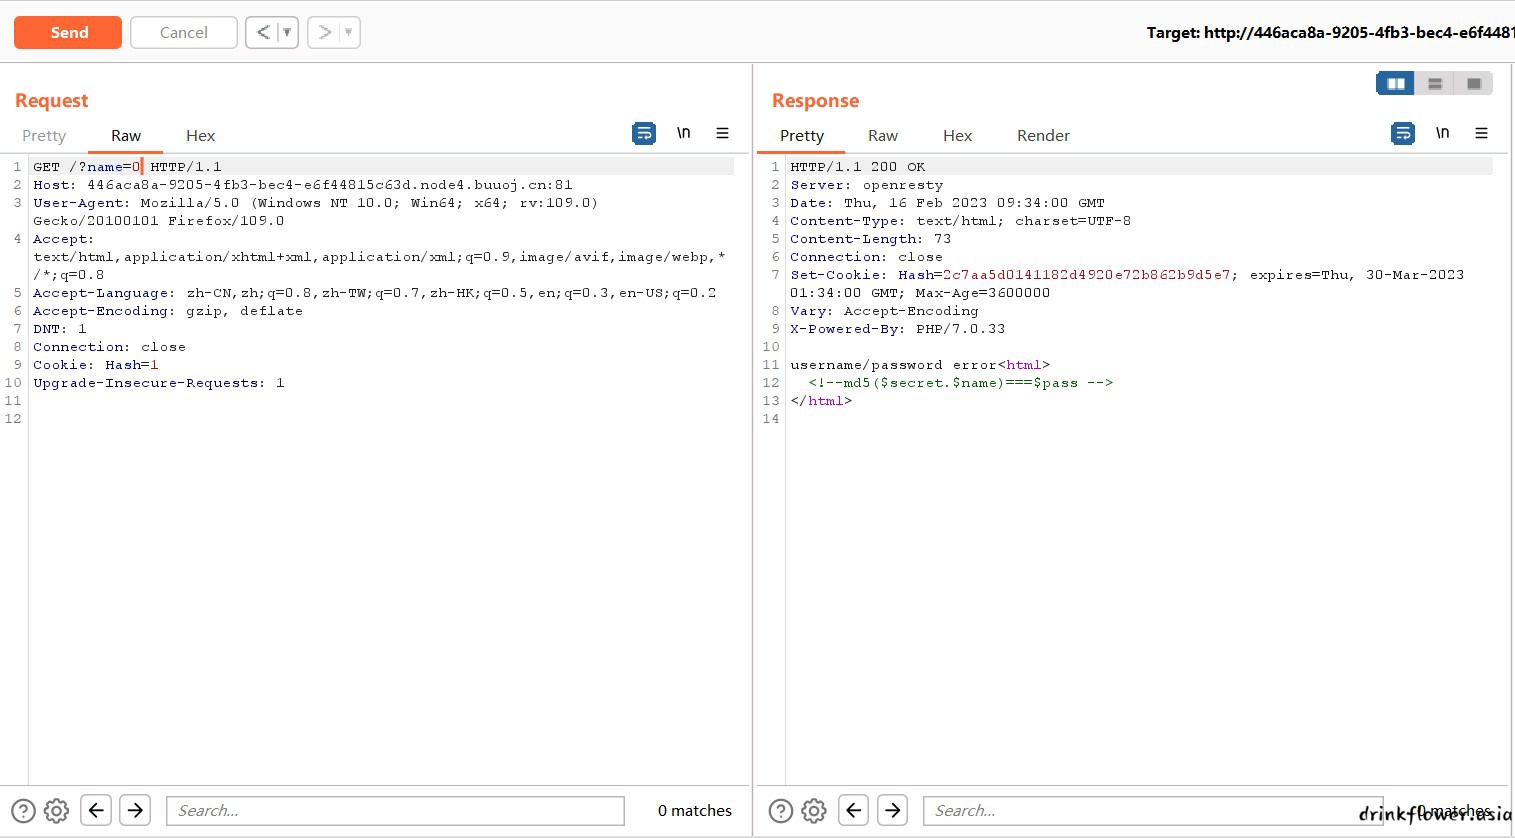Click previous match arrow under Request panel
Viewport: 1515px width, 838px height.
tap(96, 810)
